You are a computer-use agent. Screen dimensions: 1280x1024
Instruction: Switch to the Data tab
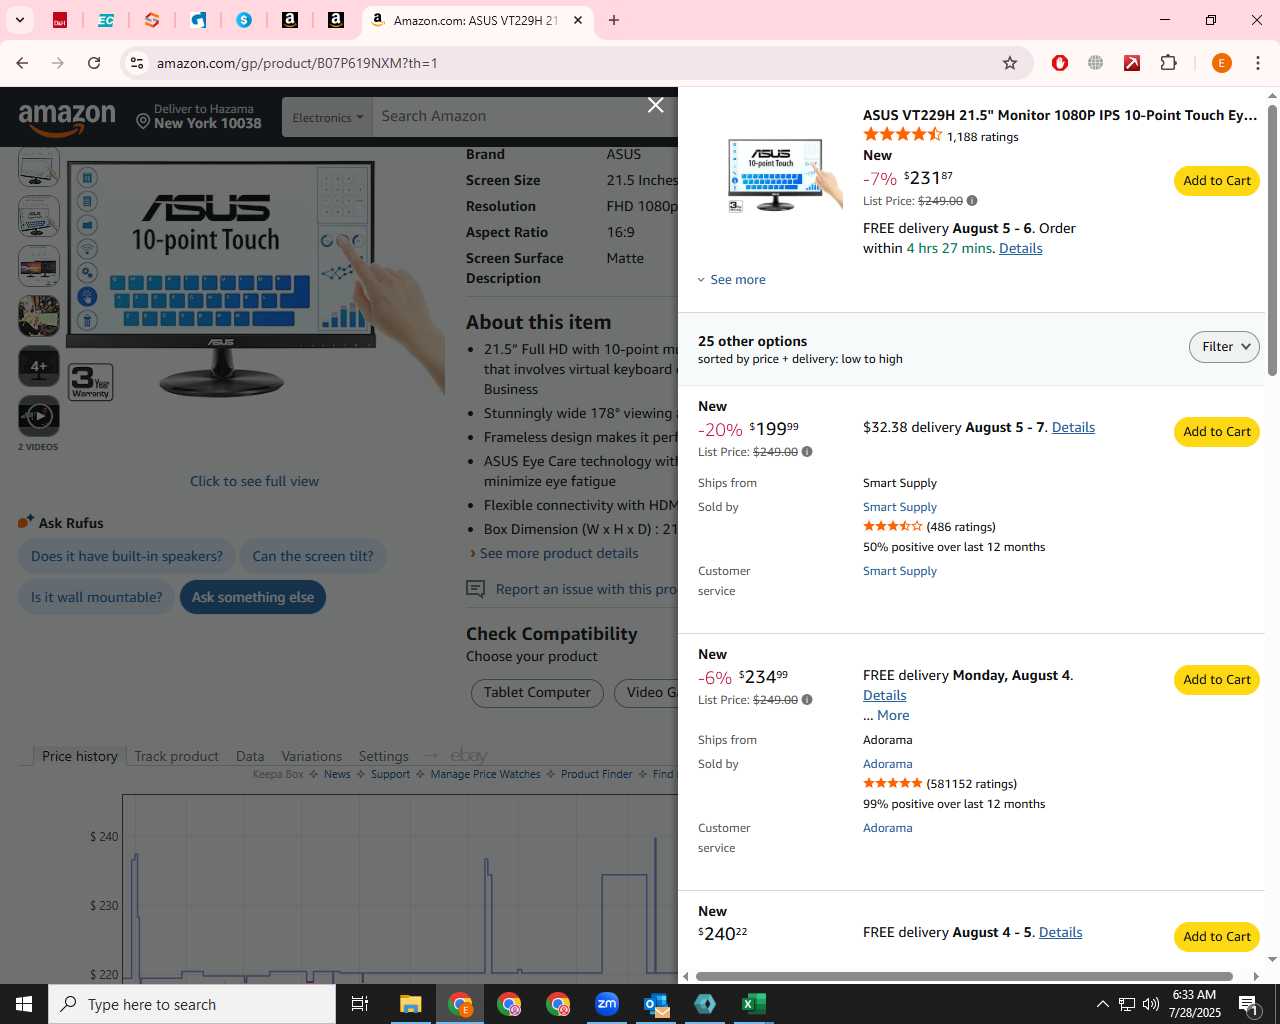250,756
